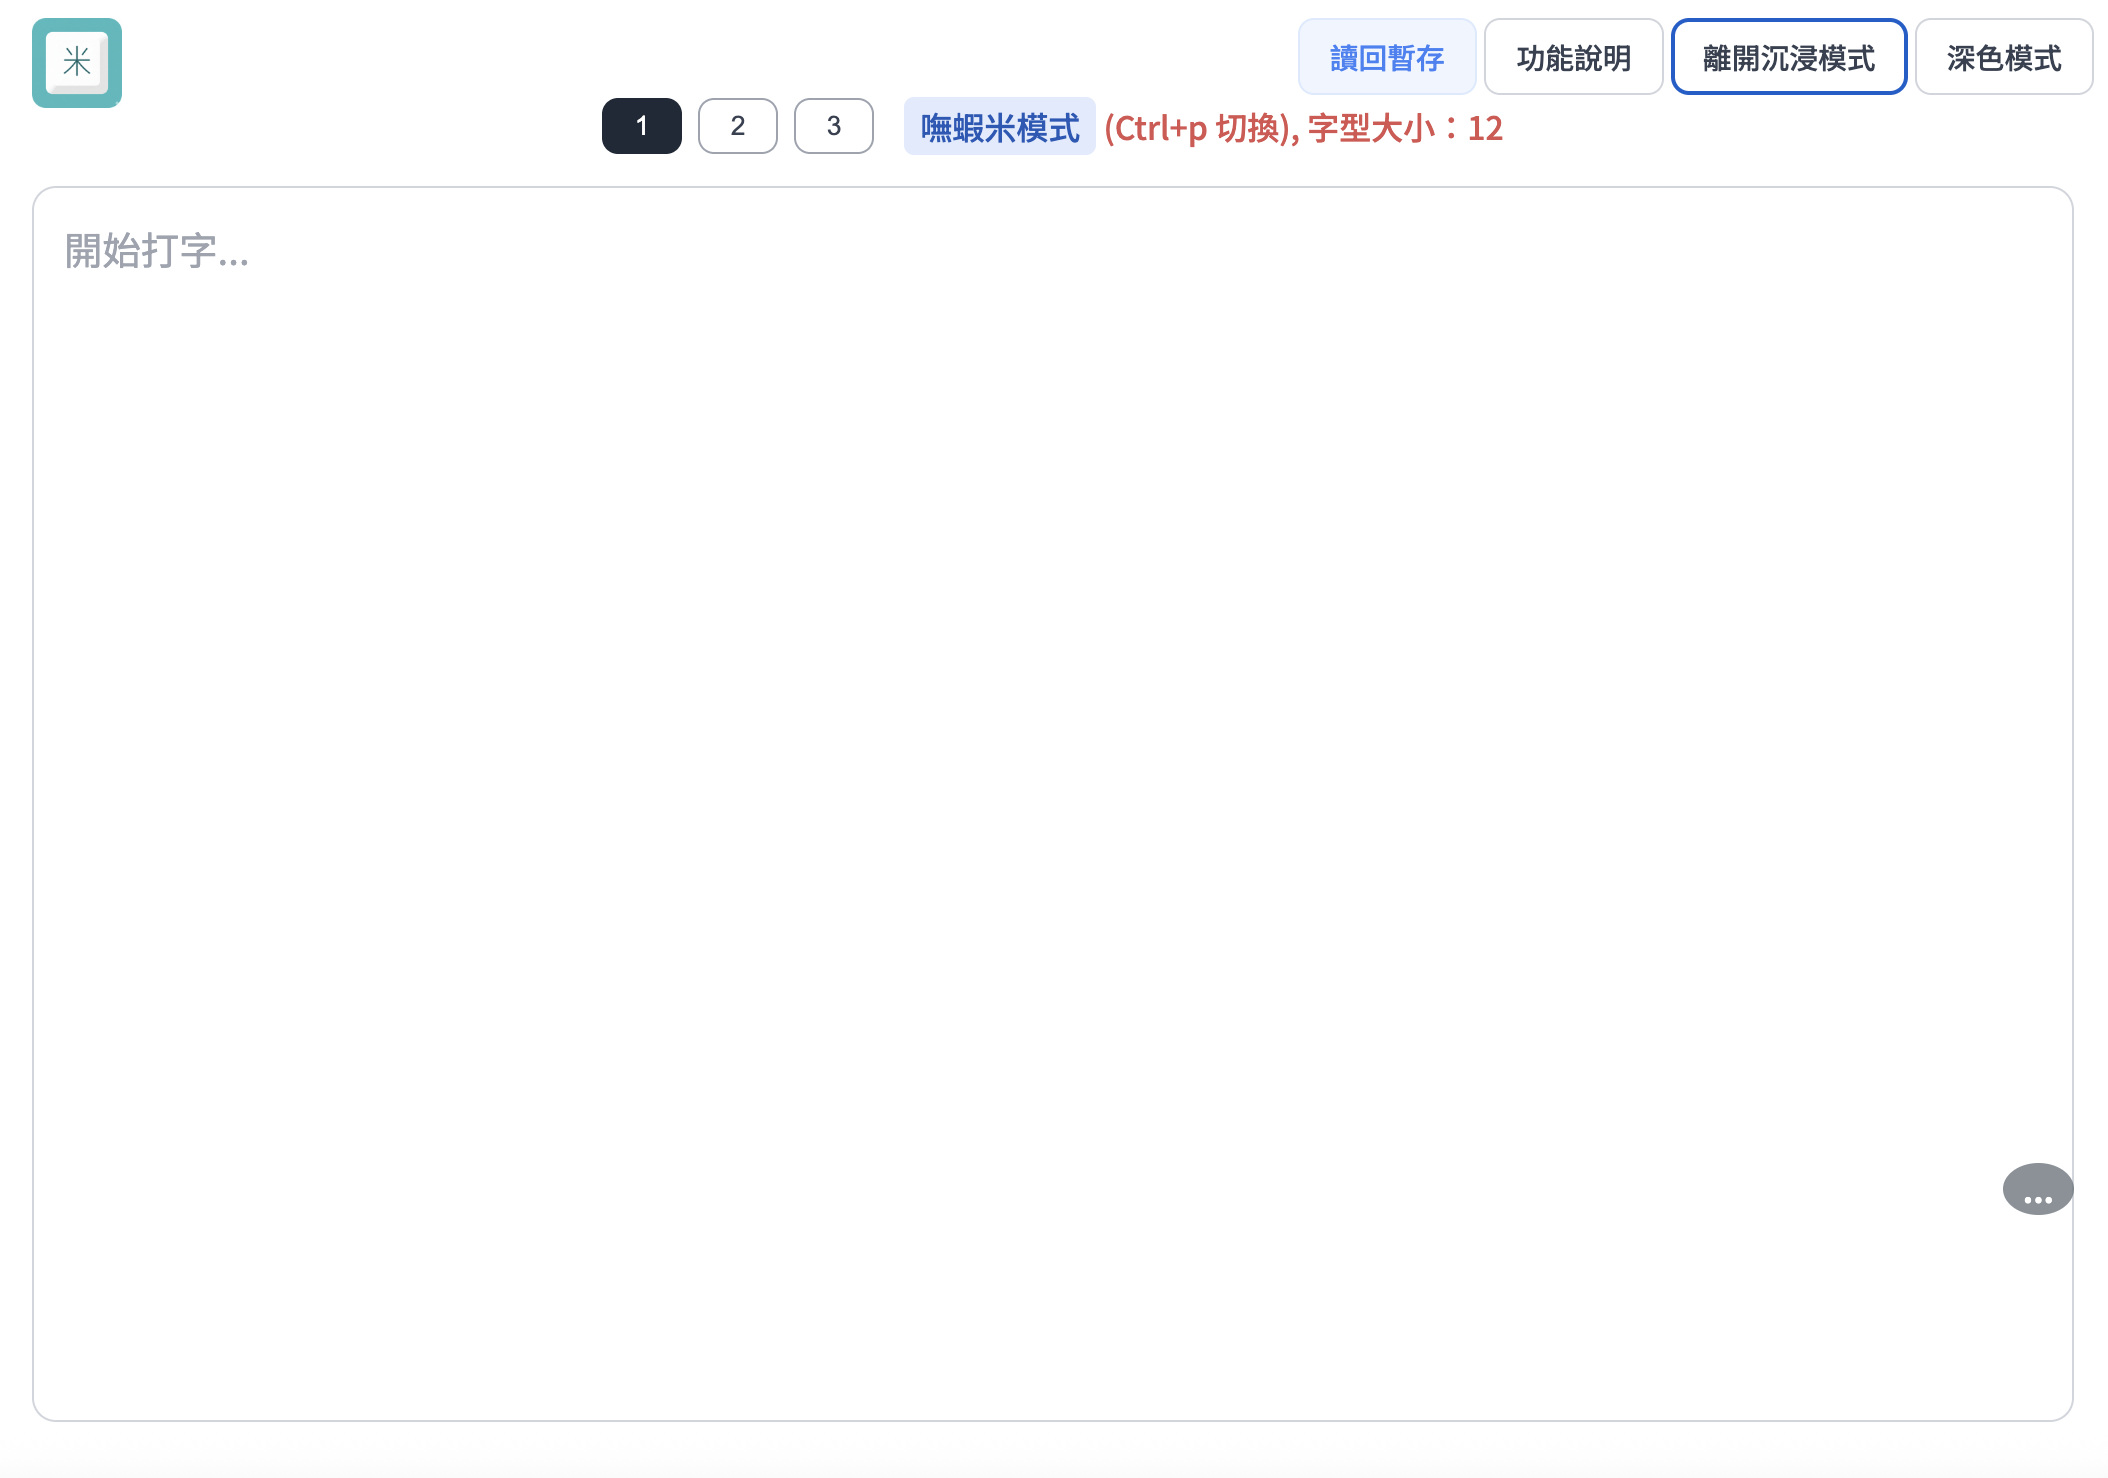
Task: Switch to page tab 2
Action: coord(737,126)
